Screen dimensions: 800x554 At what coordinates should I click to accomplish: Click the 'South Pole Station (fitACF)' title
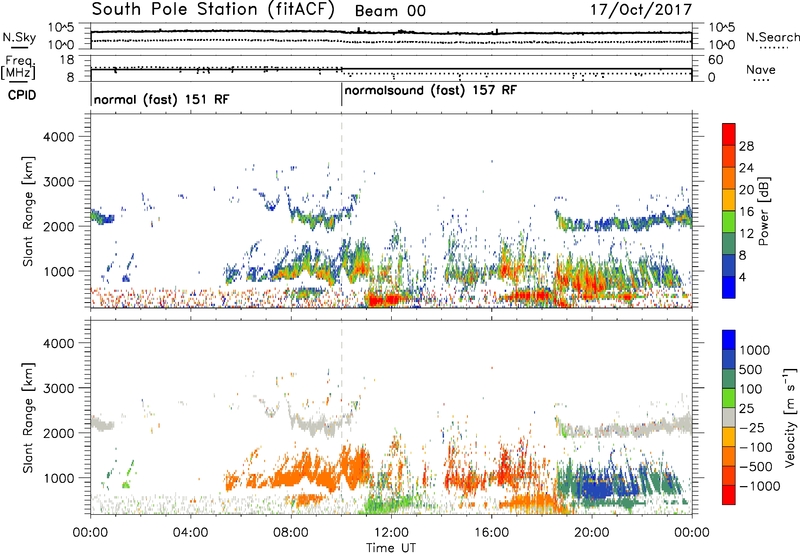[x=213, y=10]
